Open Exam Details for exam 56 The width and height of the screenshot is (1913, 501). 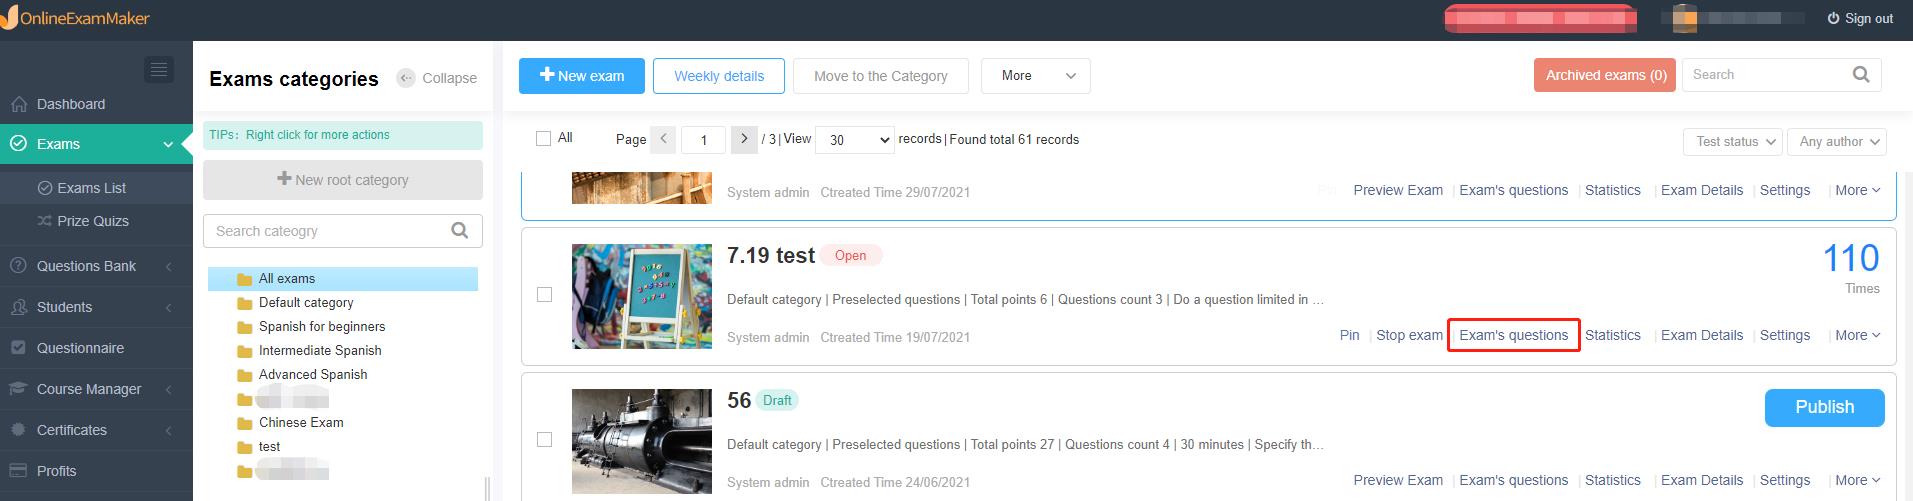[1702, 480]
